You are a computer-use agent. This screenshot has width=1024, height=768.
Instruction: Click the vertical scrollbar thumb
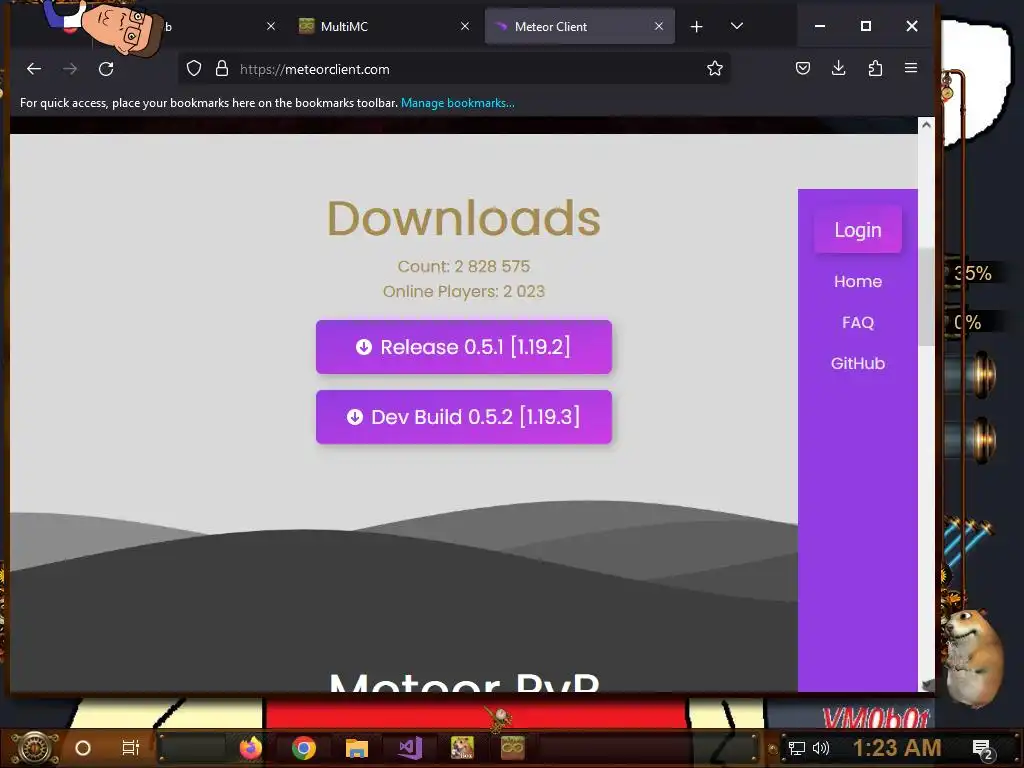(926, 297)
